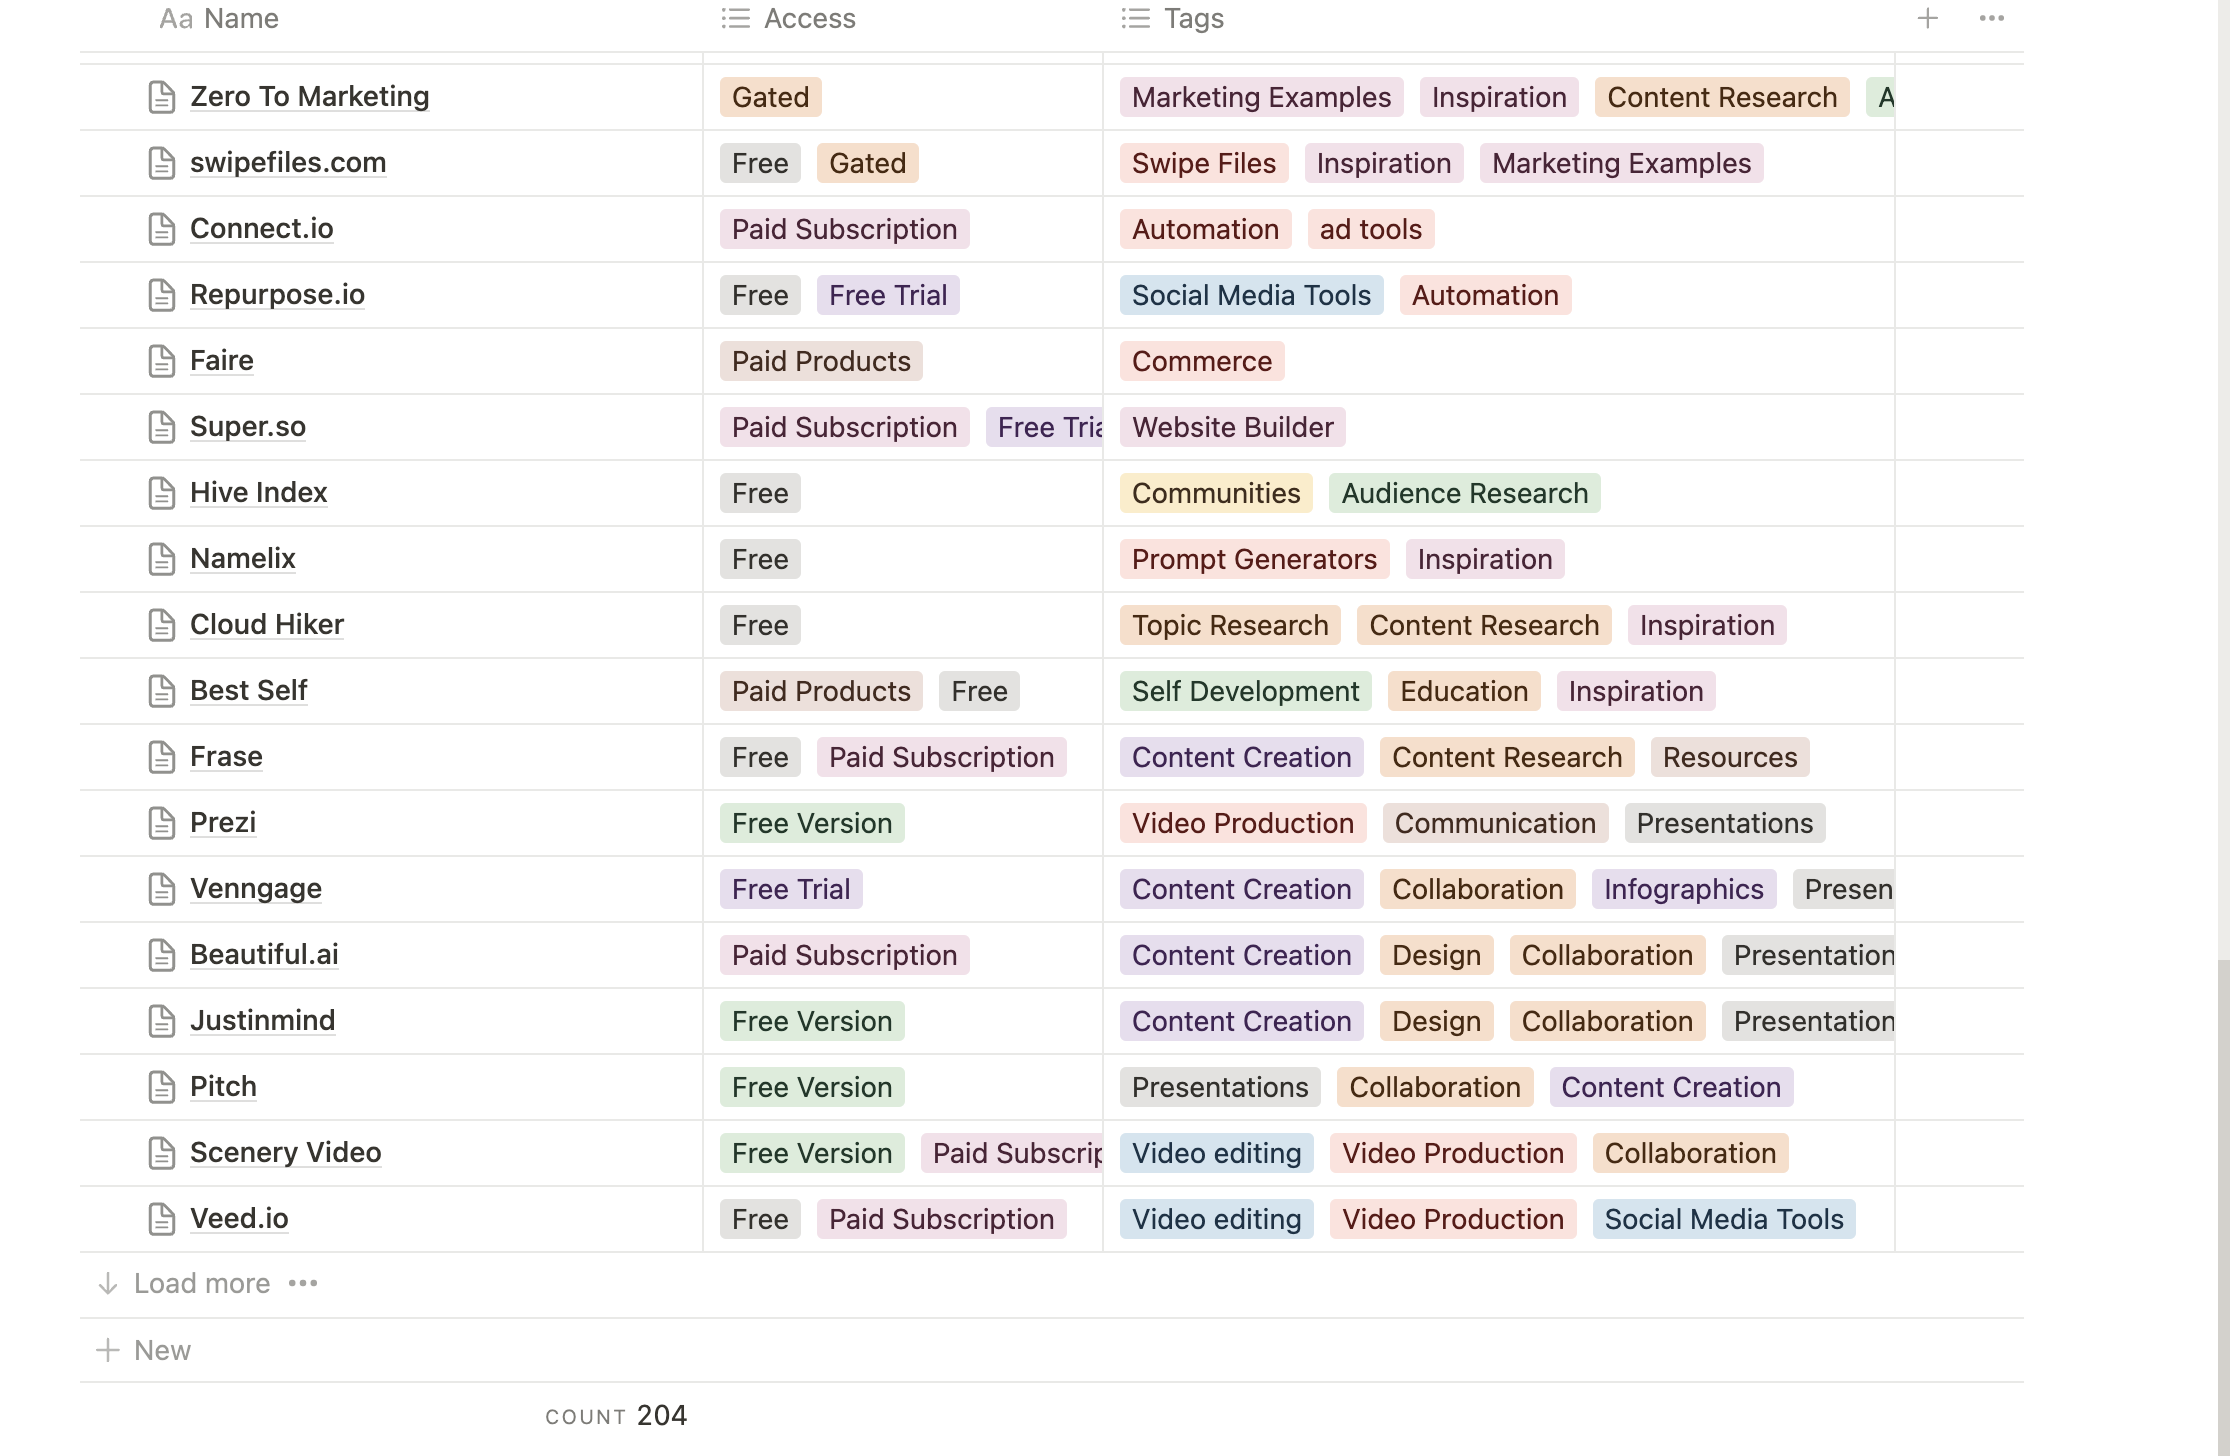Open the Tags column header menu
This screenshot has width=2230, height=1456.
pos(1192,18)
